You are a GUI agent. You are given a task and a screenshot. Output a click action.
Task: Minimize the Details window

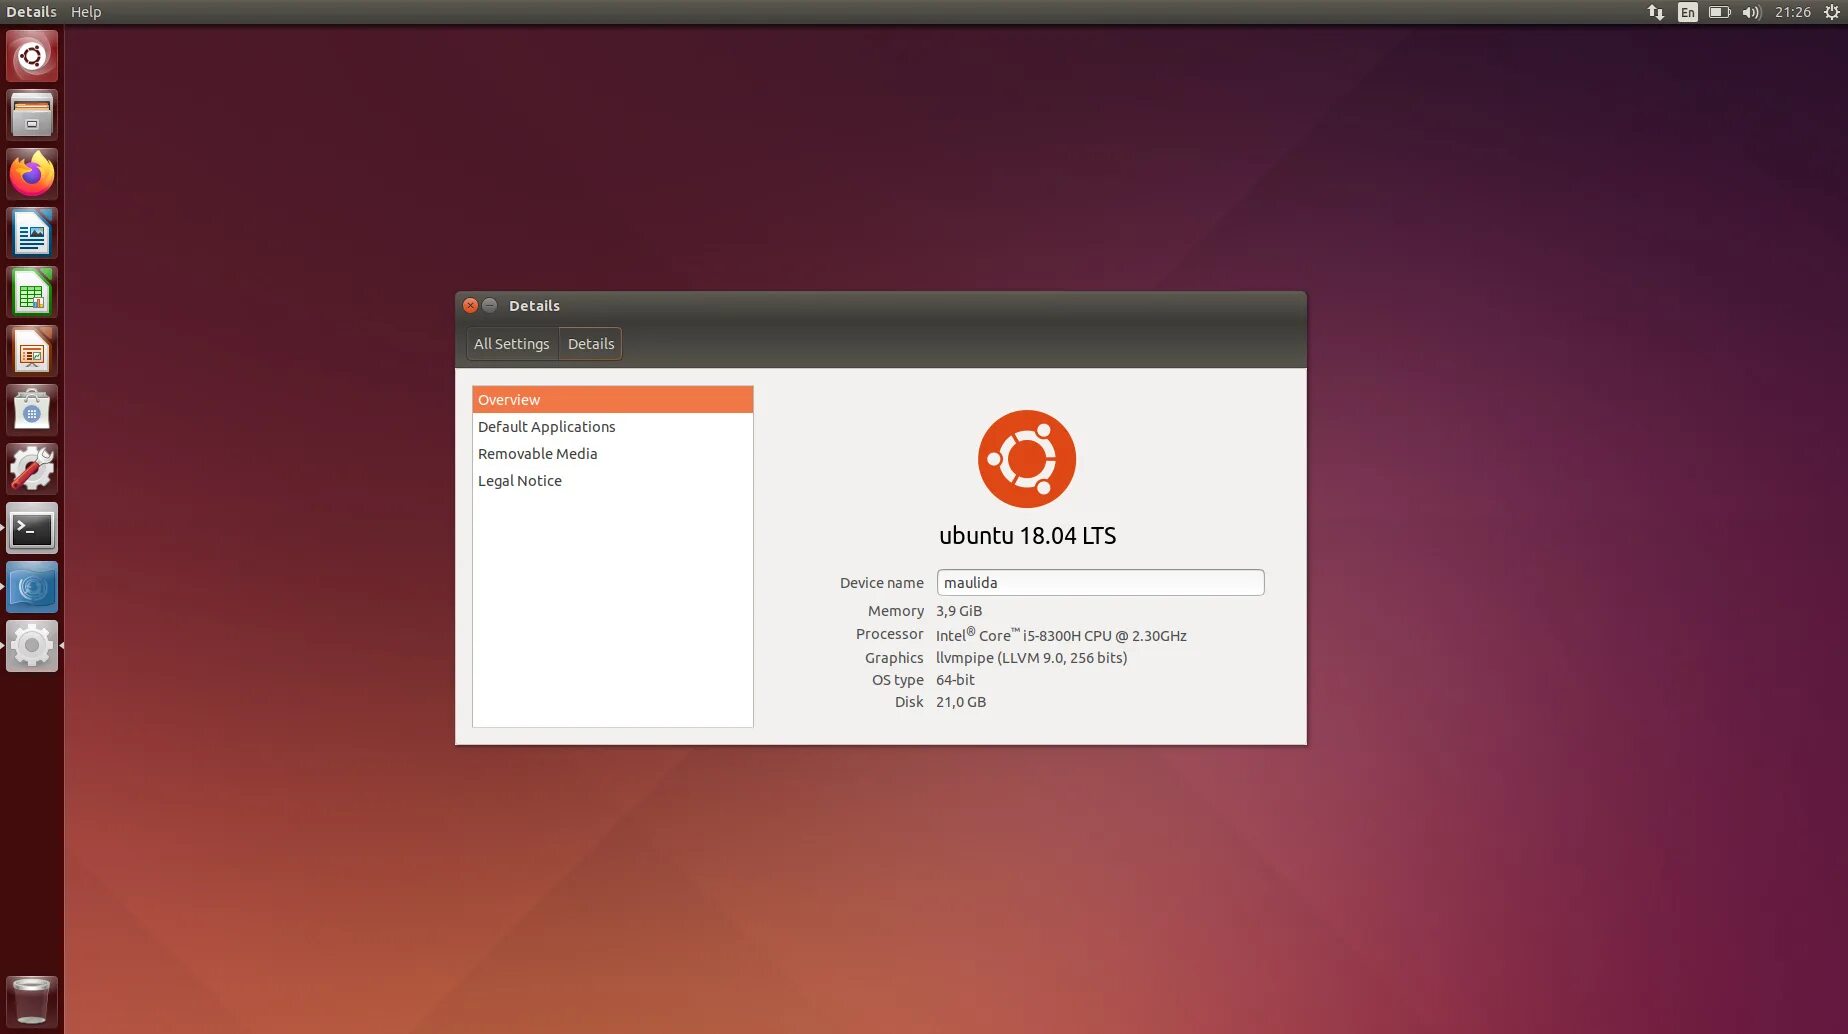tap(490, 306)
